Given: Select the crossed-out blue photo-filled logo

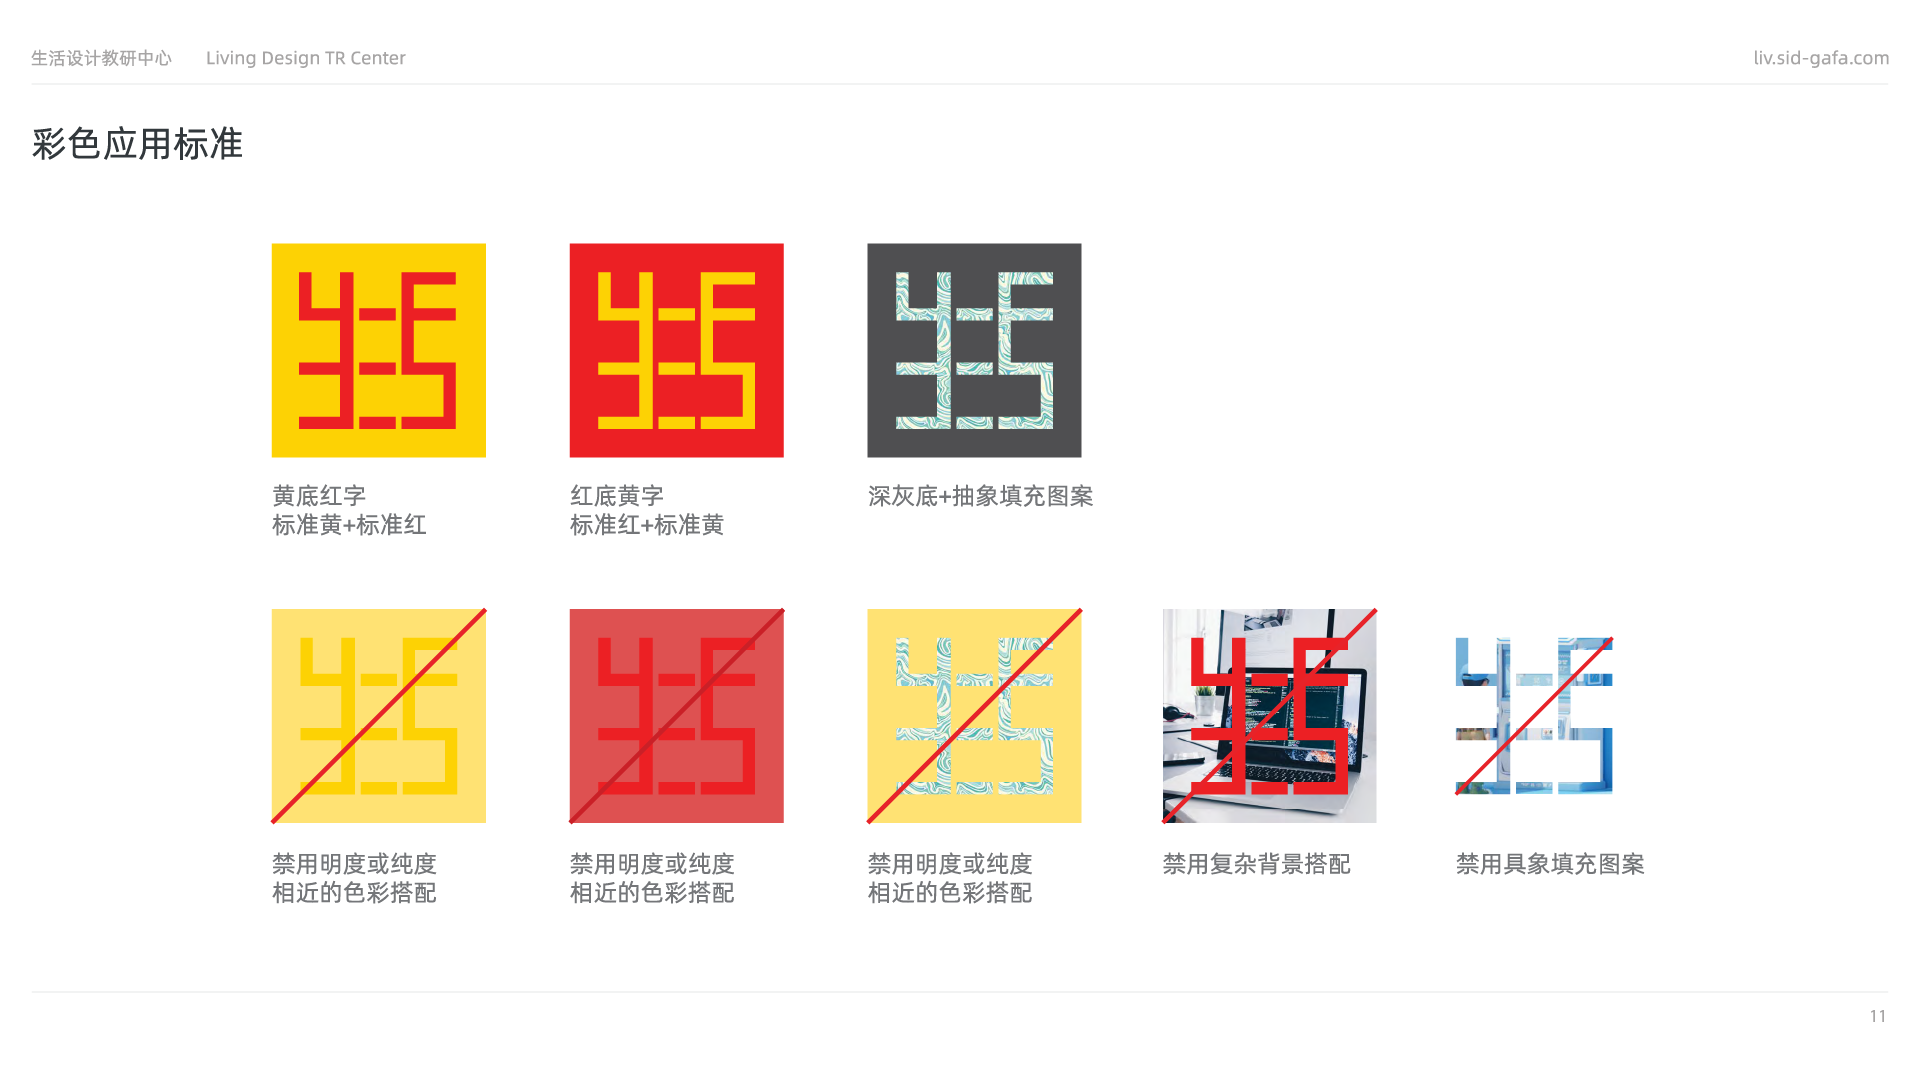Looking at the screenshot, I should [1534, 716].
